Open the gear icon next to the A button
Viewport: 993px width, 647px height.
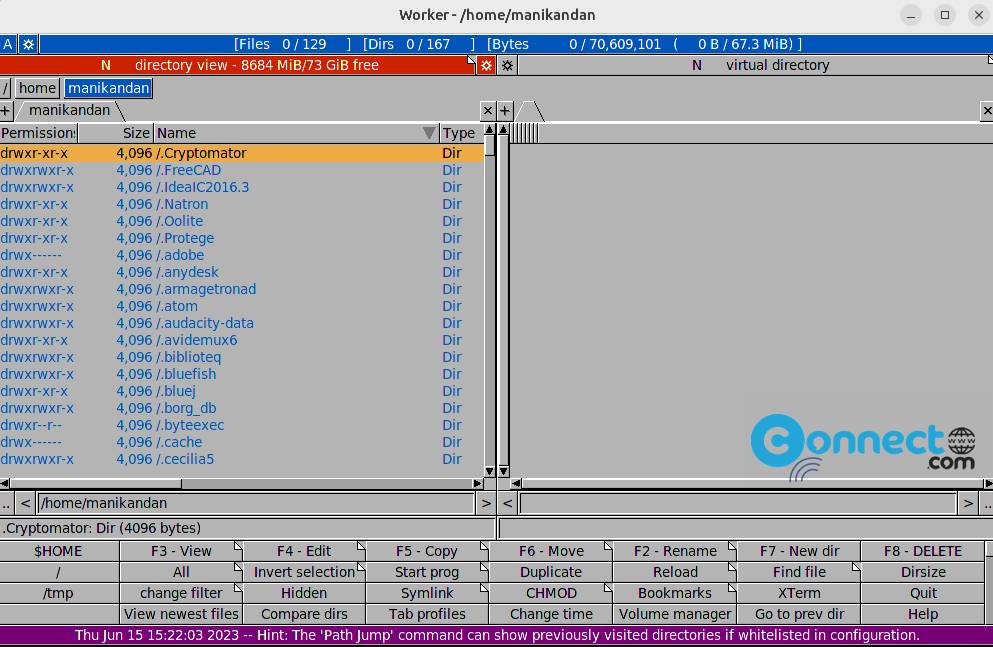[x=28, y=44]
